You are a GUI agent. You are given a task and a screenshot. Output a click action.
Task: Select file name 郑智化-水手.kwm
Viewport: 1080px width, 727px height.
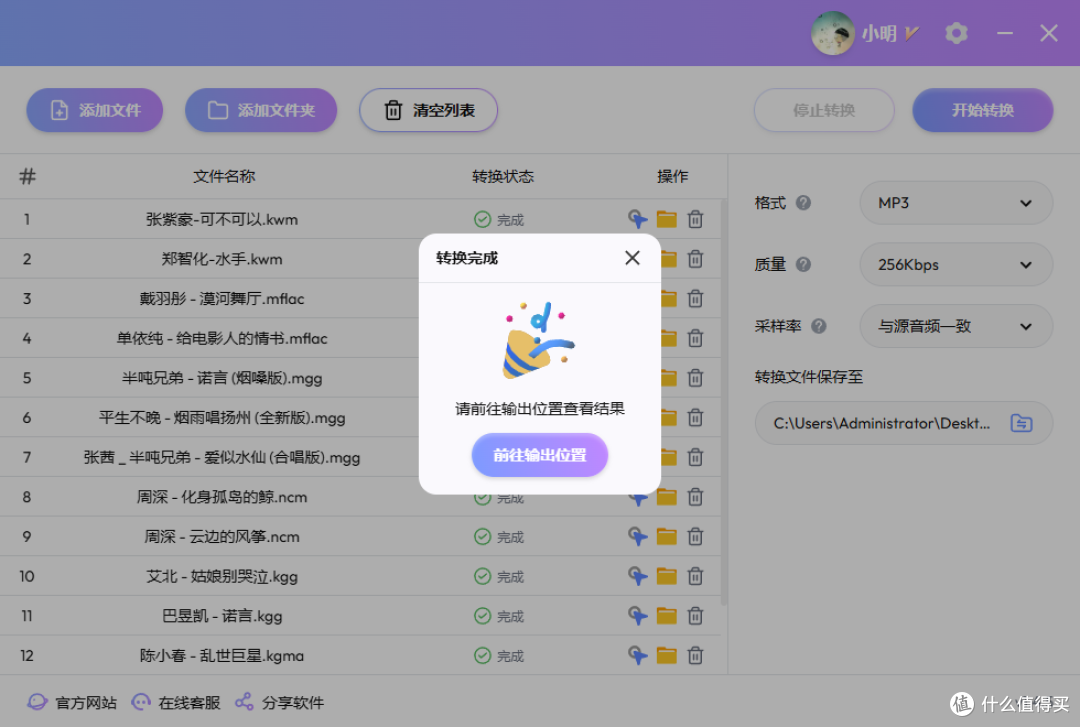pyautogui.click(x=222, y=259)
